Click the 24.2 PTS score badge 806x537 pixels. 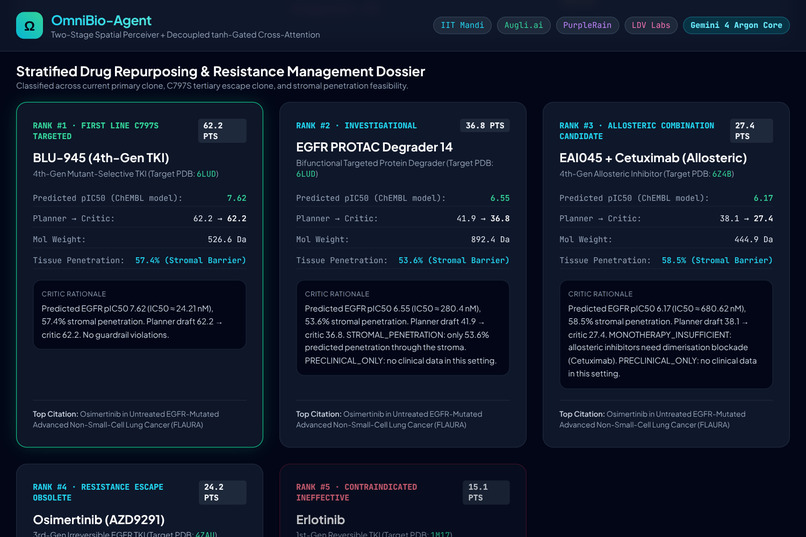[223, 492]
